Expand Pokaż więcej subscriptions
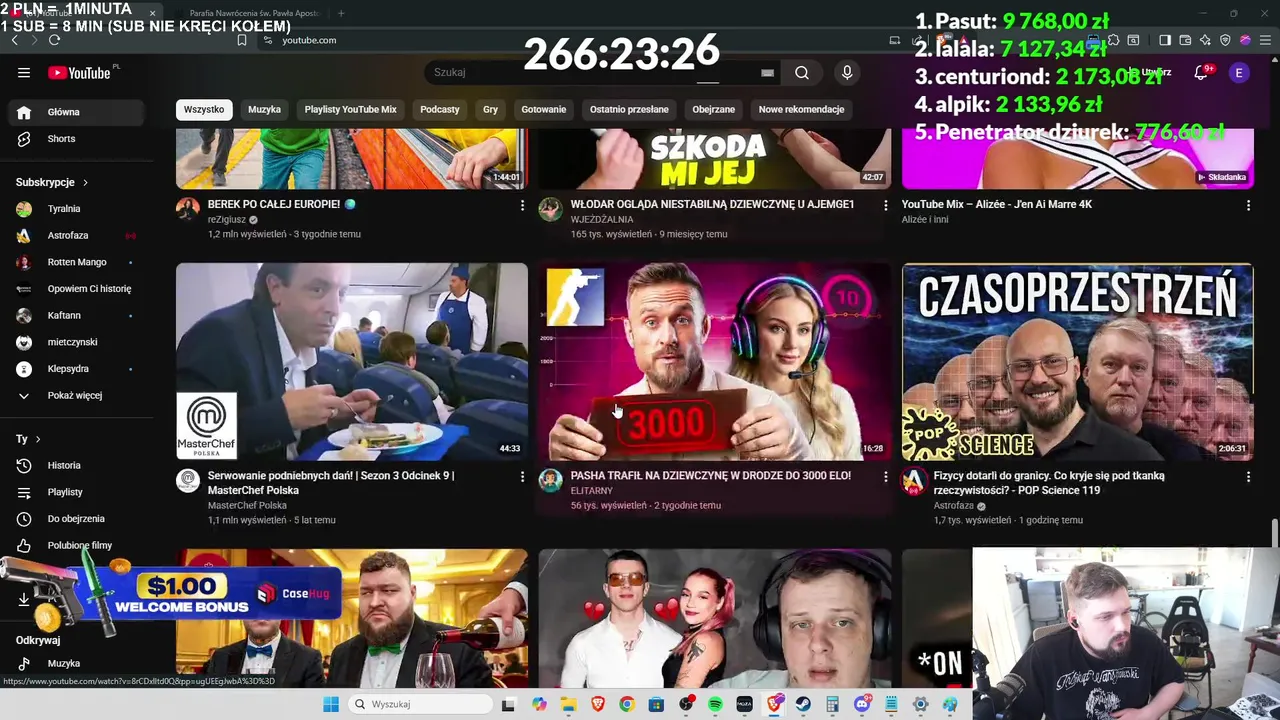Viewport: 1280px width, 720px height. click(77, 395)
